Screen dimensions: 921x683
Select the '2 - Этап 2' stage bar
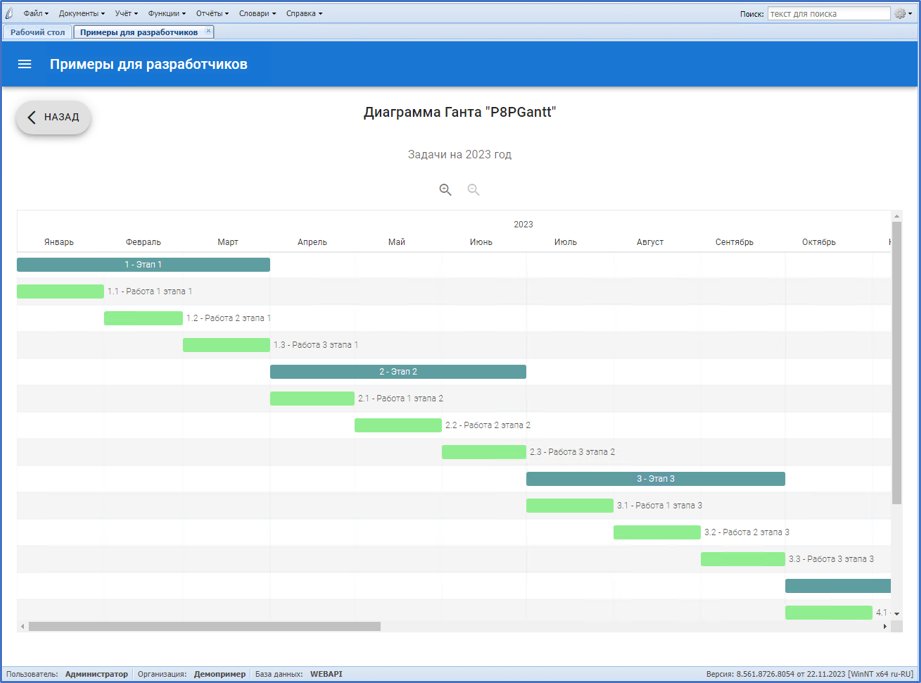point(398,372)
